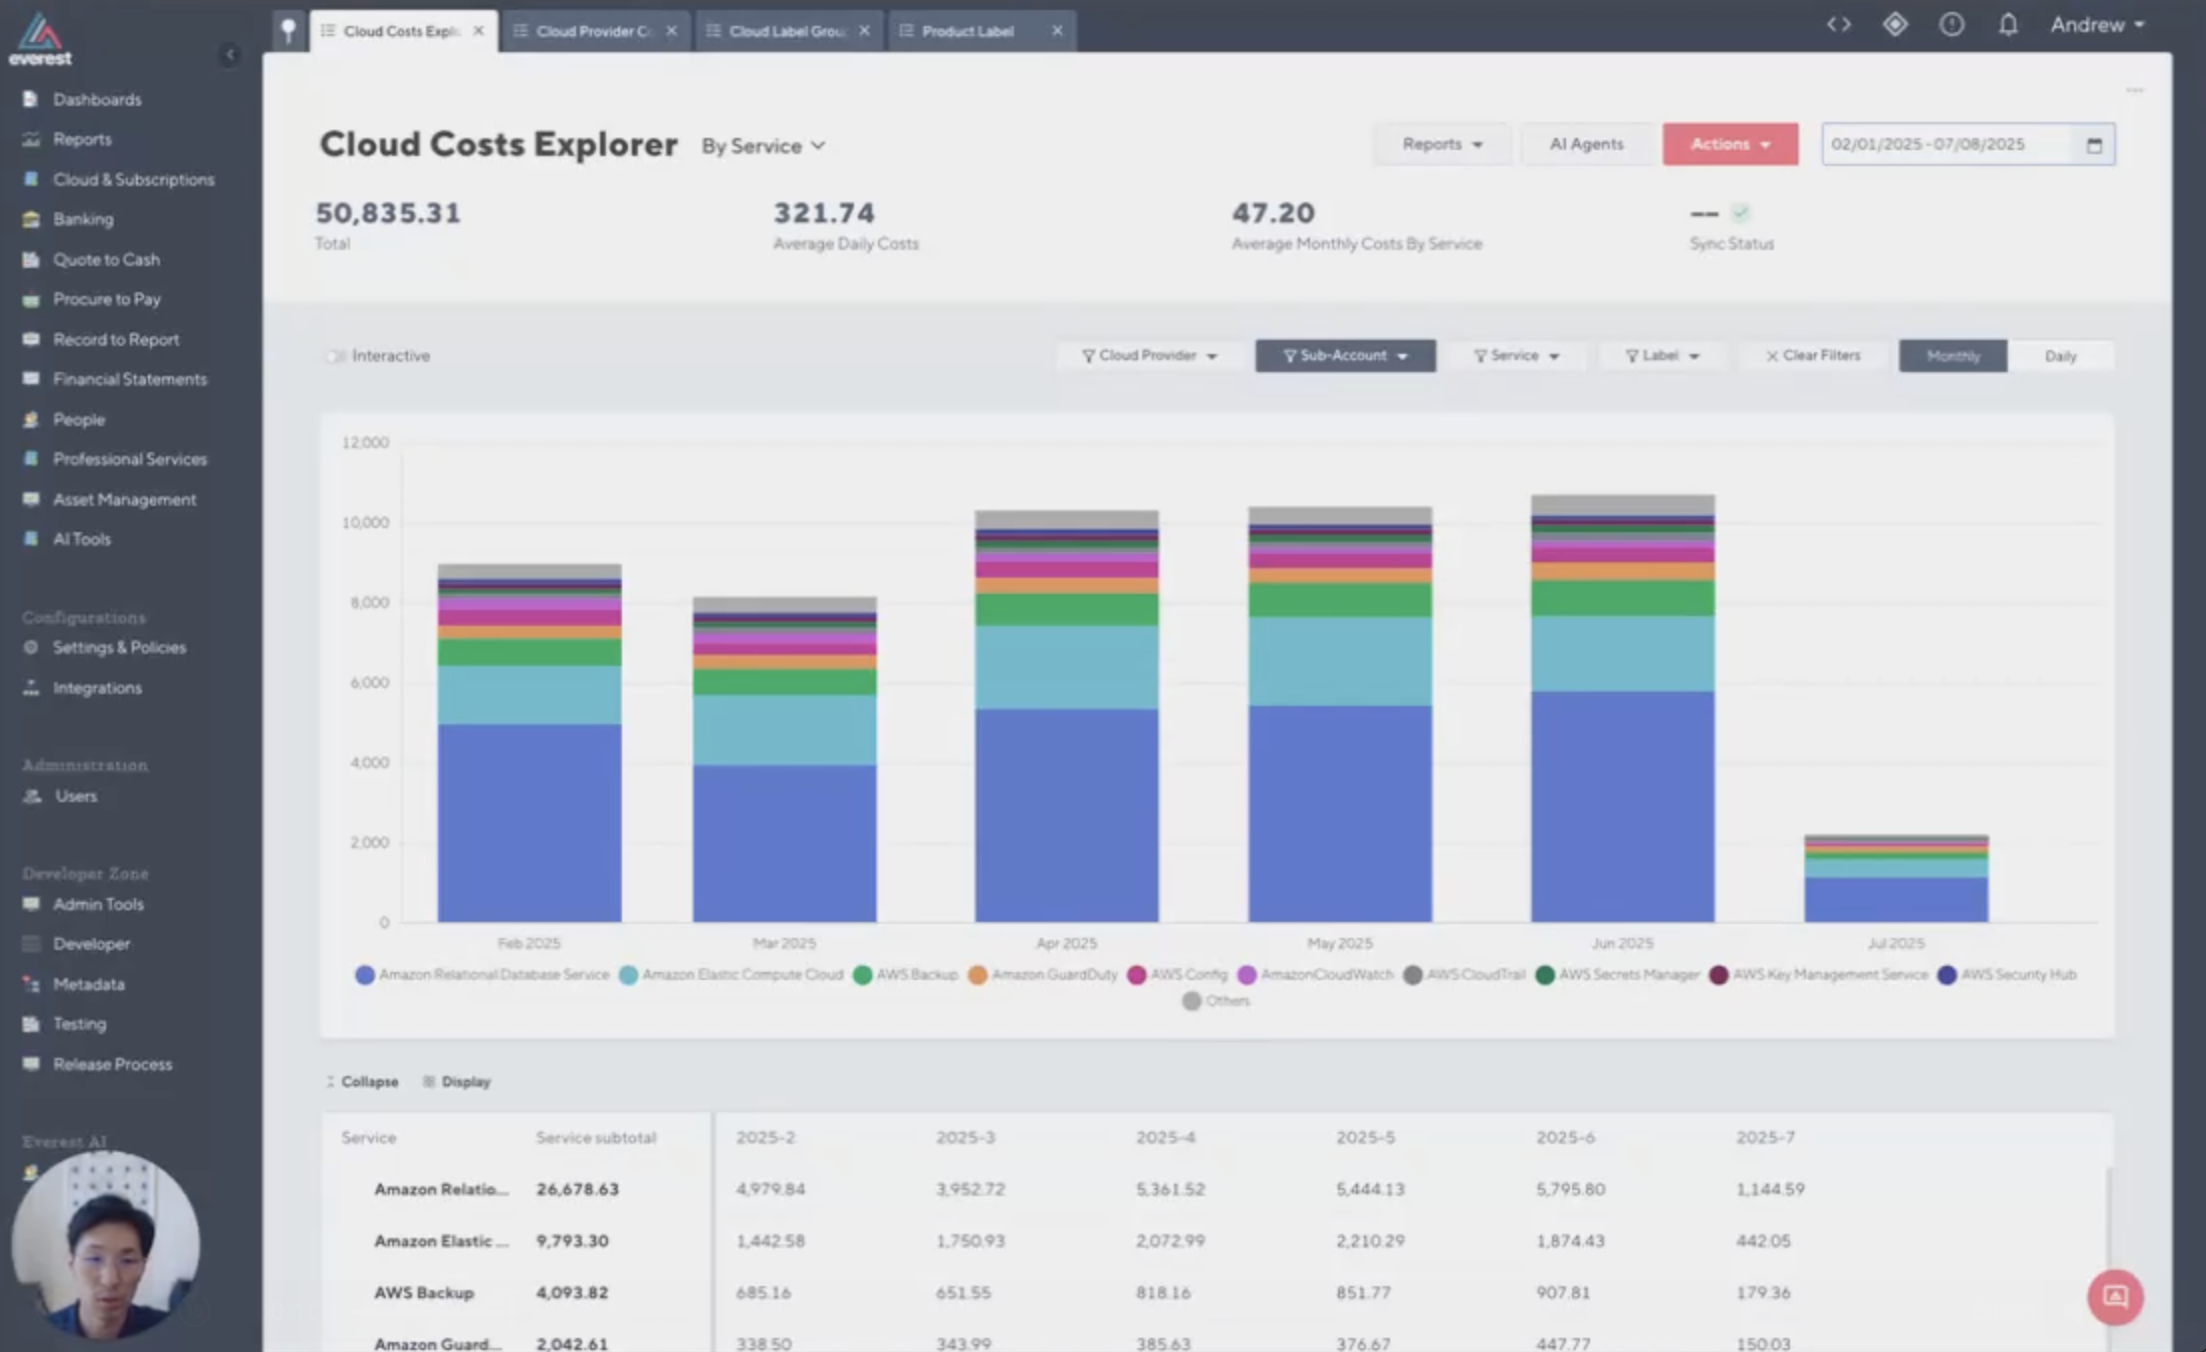The height and width of the screenshot is (1352, 2206).
Task: Click the Integrations icon
Action: (x=31, y=688)
